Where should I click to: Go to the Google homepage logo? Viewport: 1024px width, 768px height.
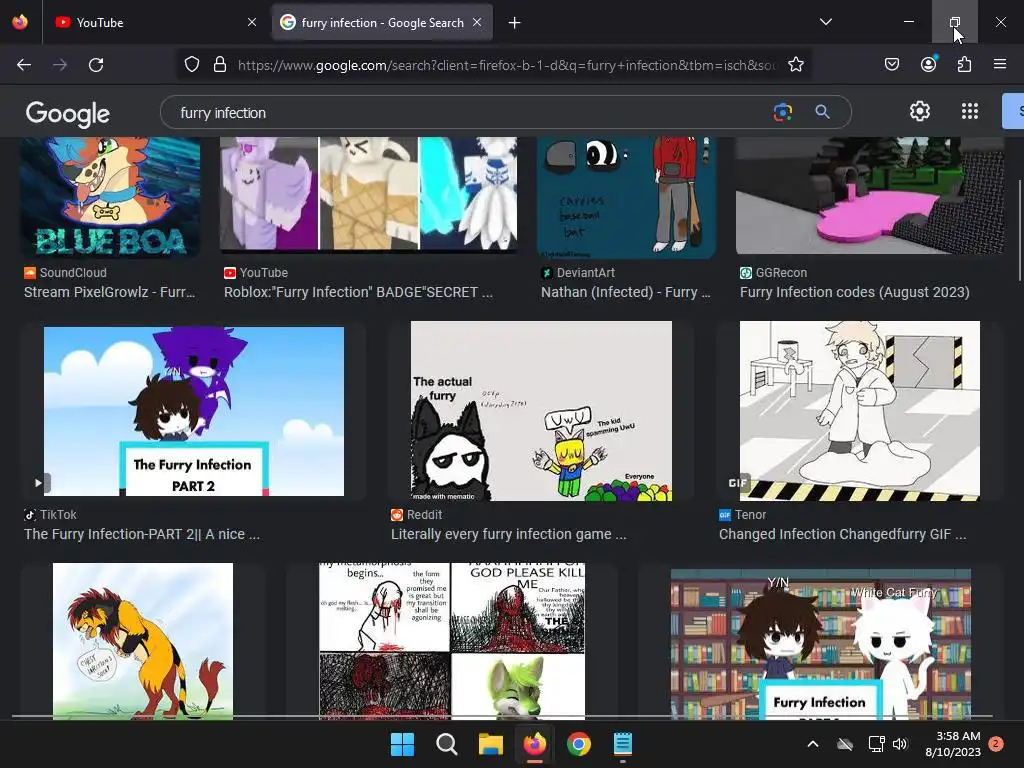click(68, 114)
